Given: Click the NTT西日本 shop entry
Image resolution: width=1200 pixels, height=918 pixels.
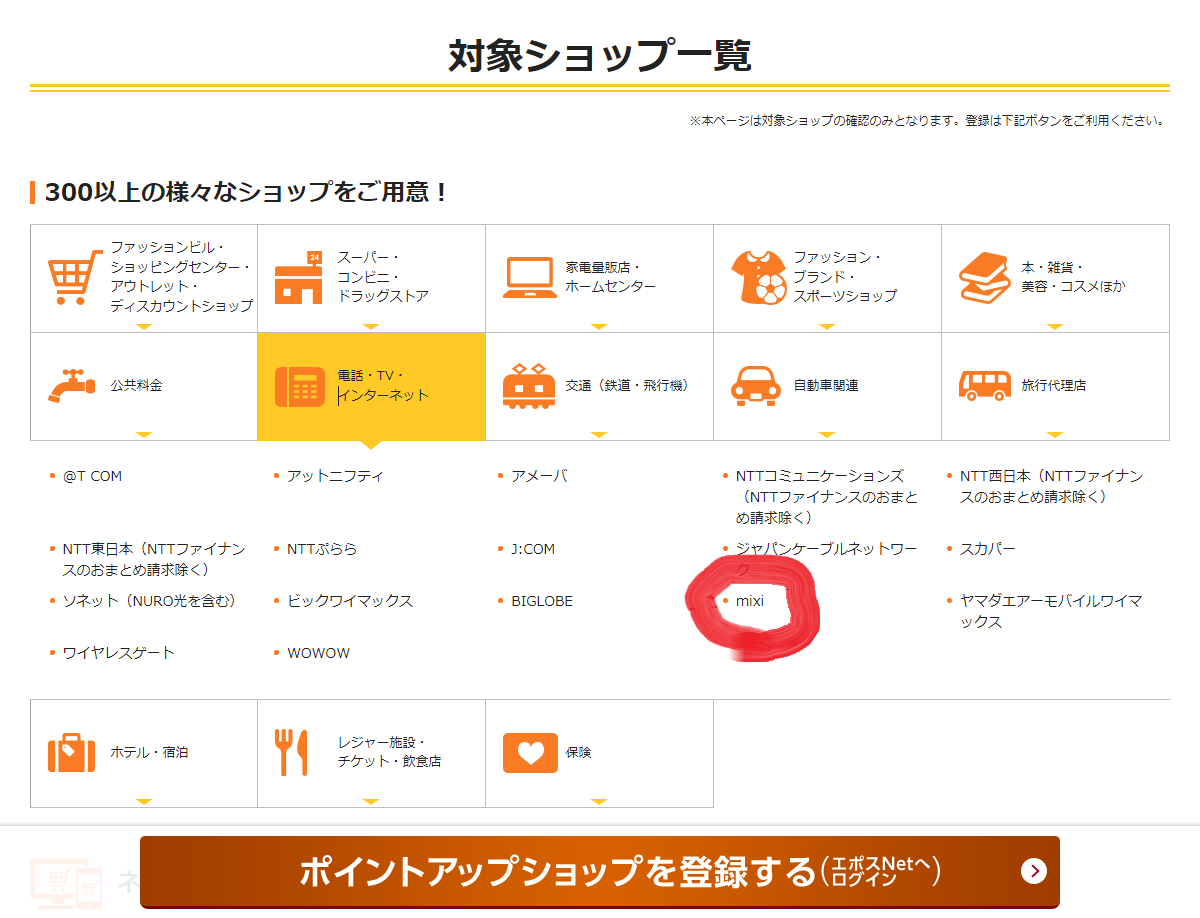Looking at the screenshot, I should coord(1051,486).
